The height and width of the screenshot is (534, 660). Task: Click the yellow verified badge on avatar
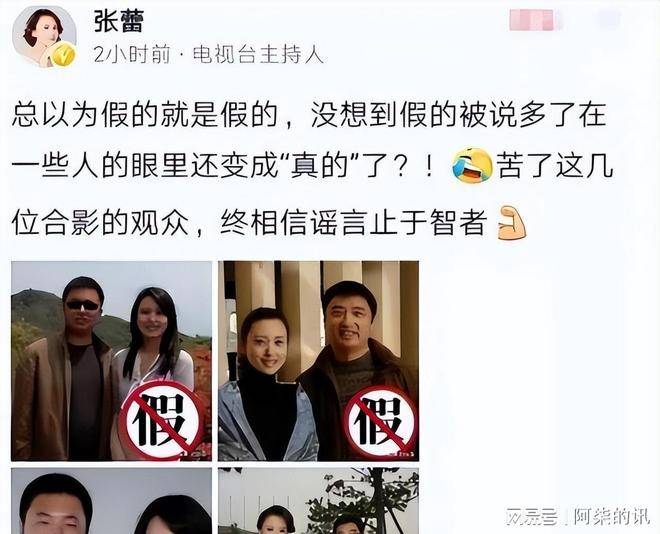point(63,55)
